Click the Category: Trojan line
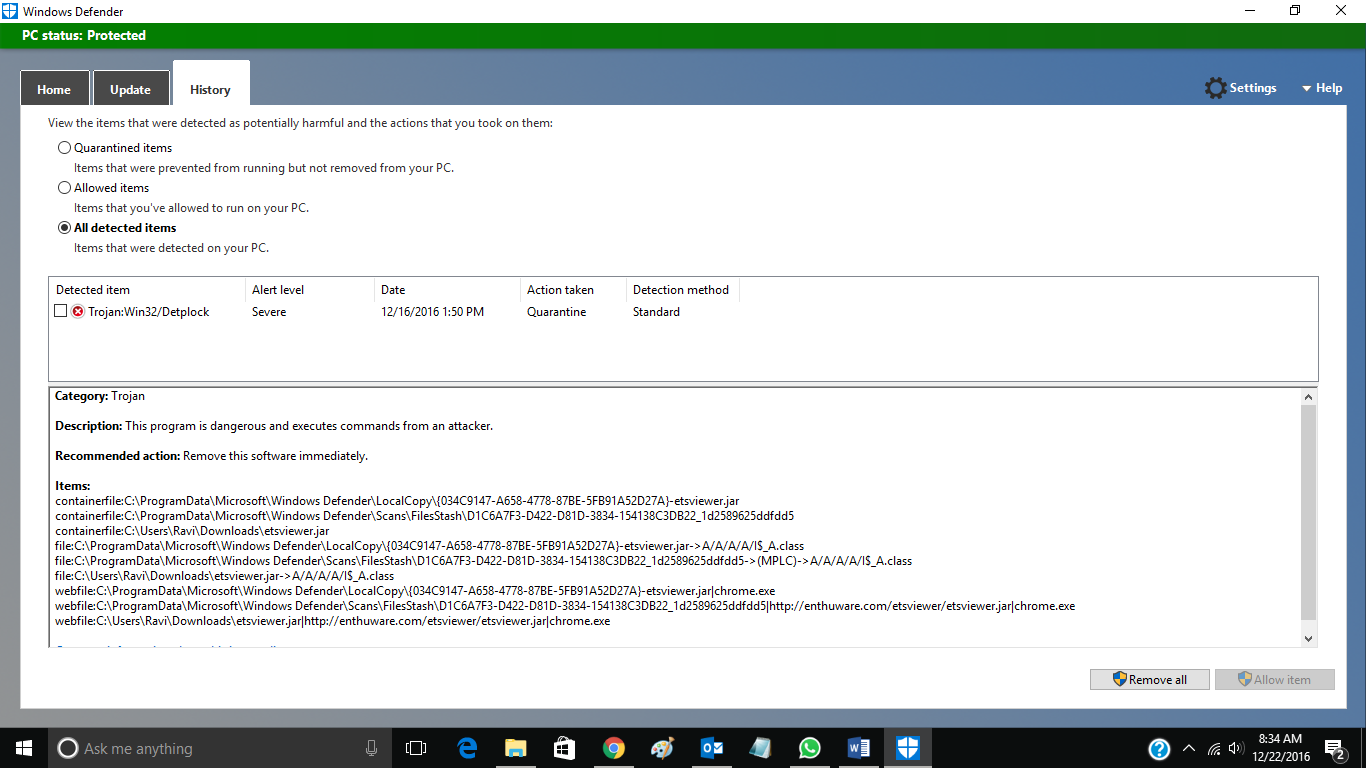This screenshot has height=768, width=1366. coord(100,396)
